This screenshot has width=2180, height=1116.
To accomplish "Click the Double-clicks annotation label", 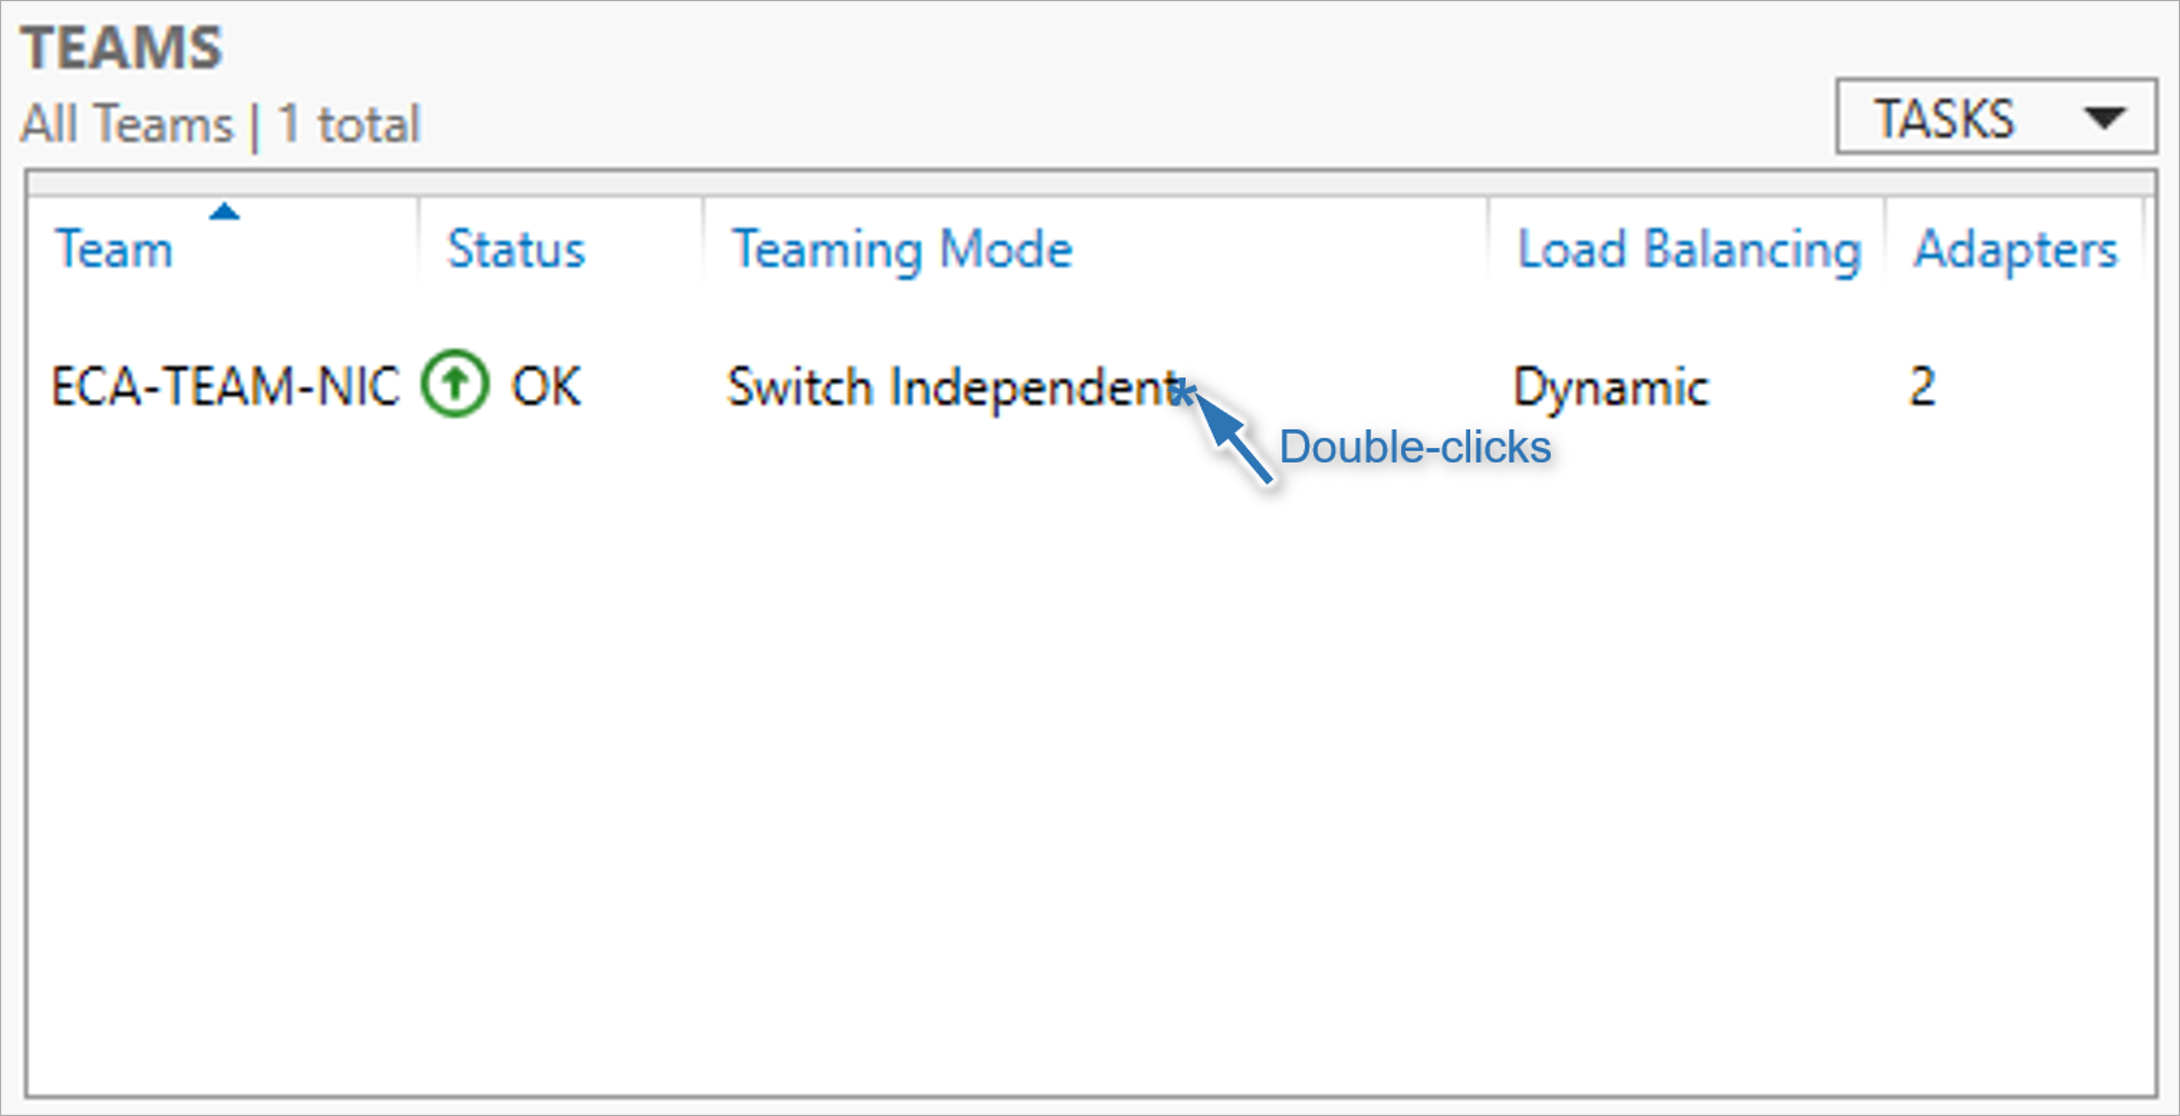I will (1414, 447).
